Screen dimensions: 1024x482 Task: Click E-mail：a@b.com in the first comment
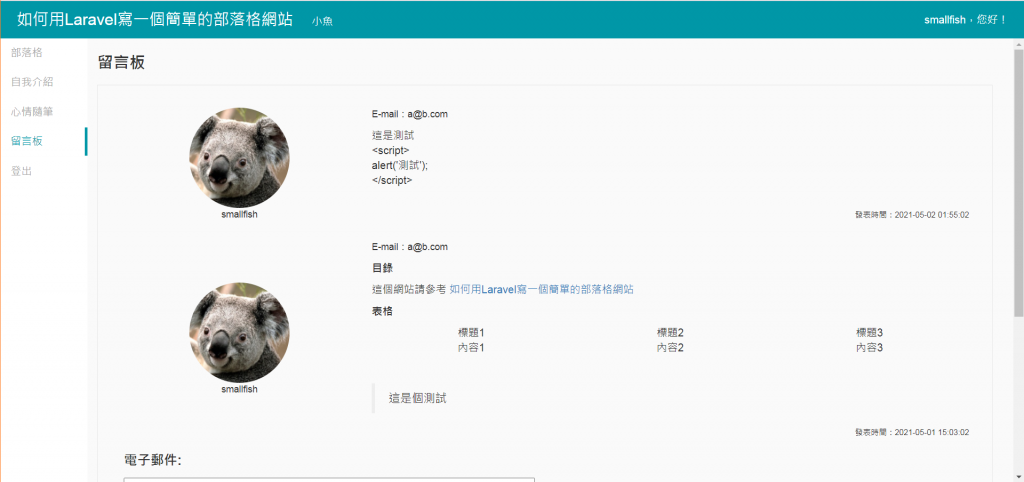click(x=409, y=114)
